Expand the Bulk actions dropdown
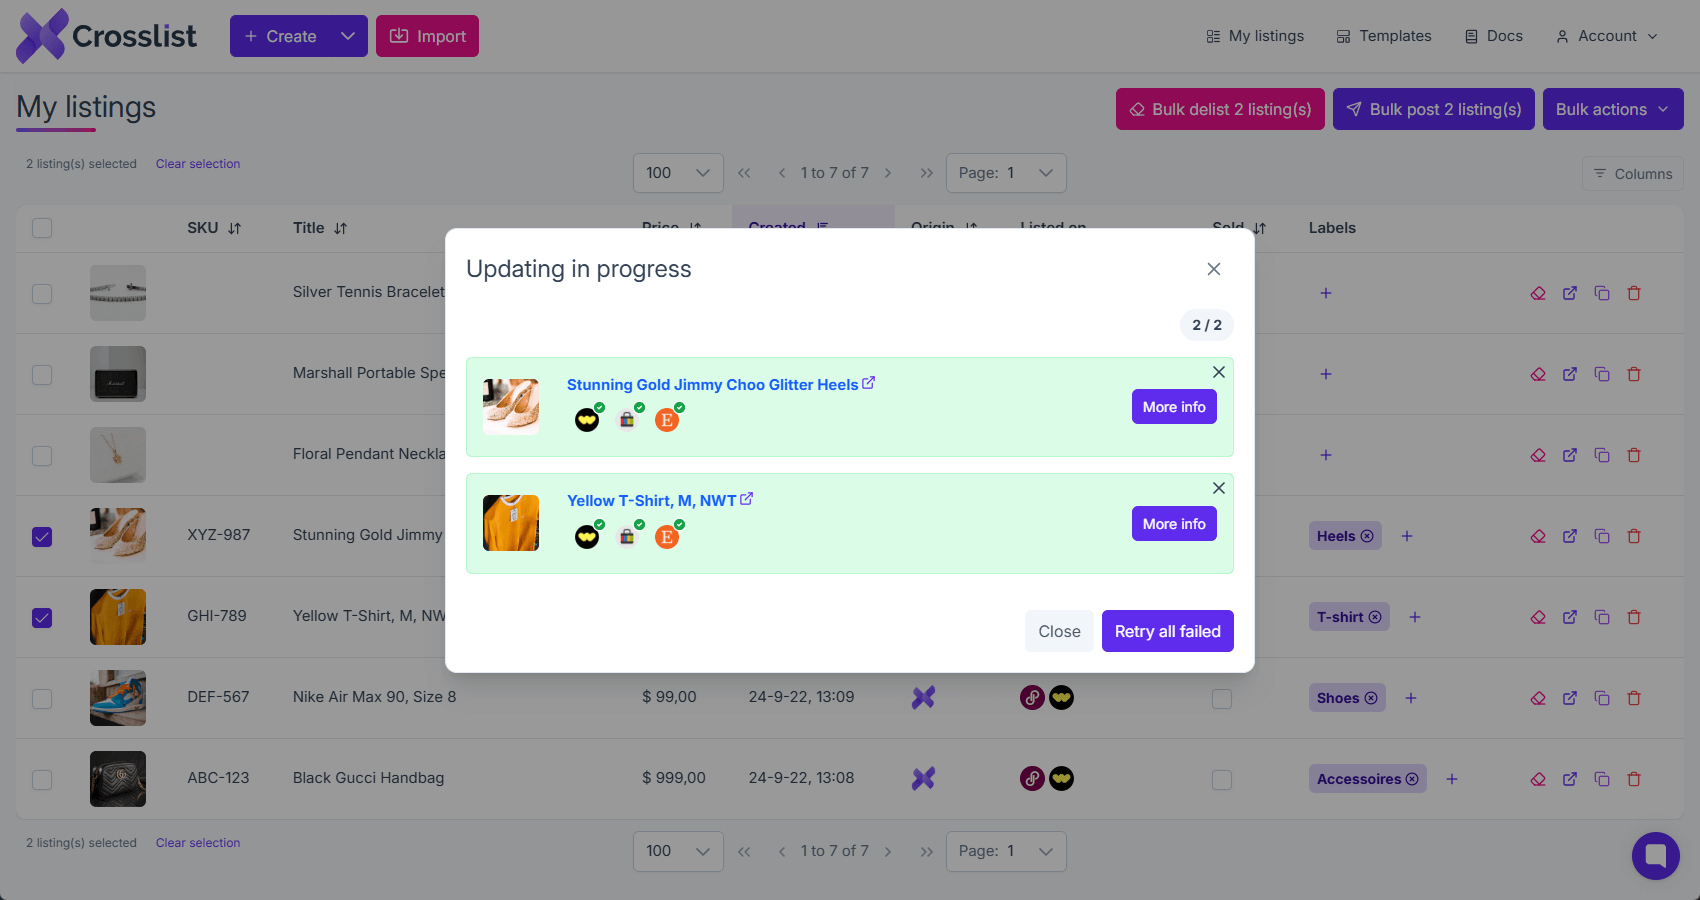 1613,109
